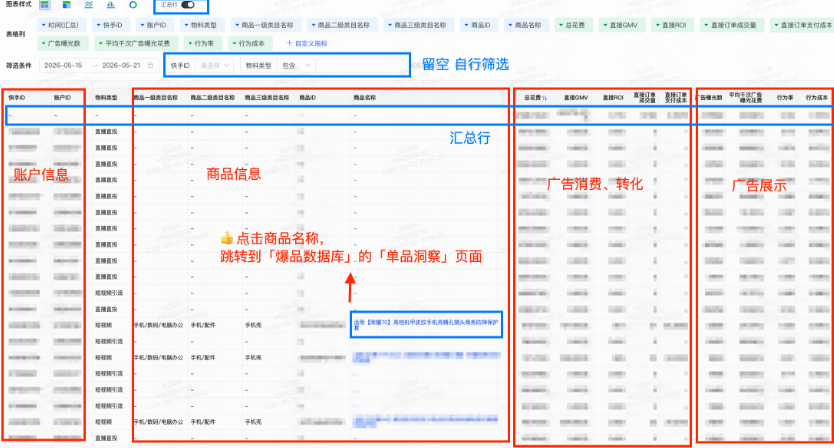Open the 平均千次广告曝光花费 metric chip
This screenshot has height=448, width=834.
(x=135, y=43)
